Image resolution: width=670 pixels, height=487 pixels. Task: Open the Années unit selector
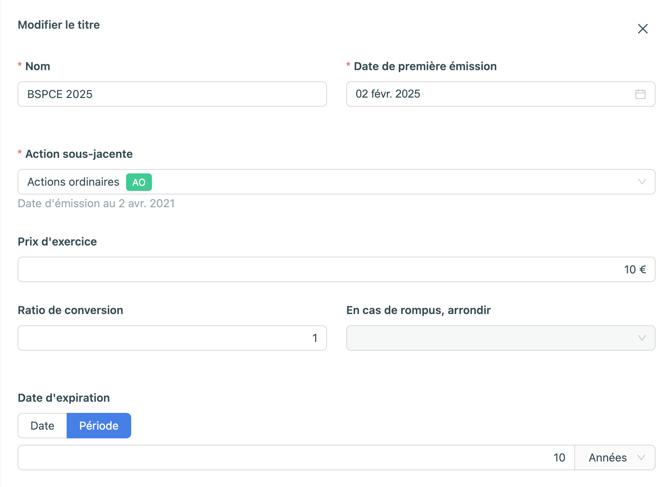[x=607, y=458]
